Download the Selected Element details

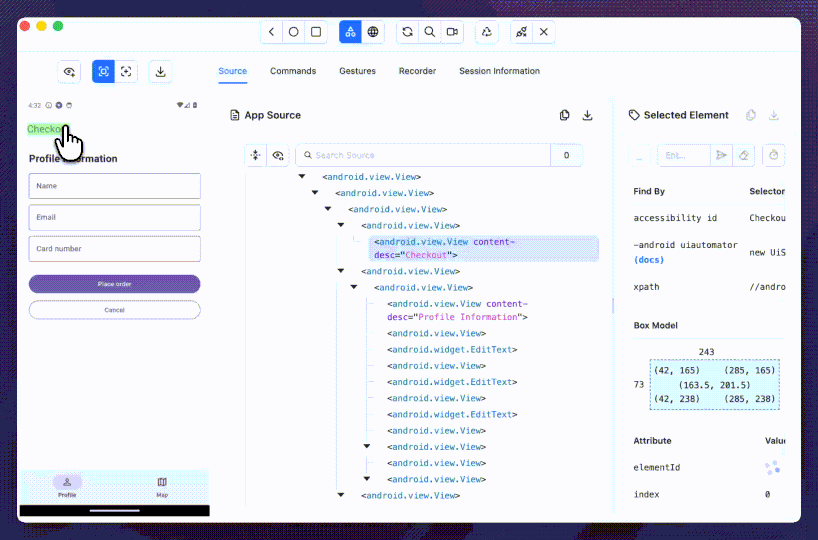coord(774,115)
